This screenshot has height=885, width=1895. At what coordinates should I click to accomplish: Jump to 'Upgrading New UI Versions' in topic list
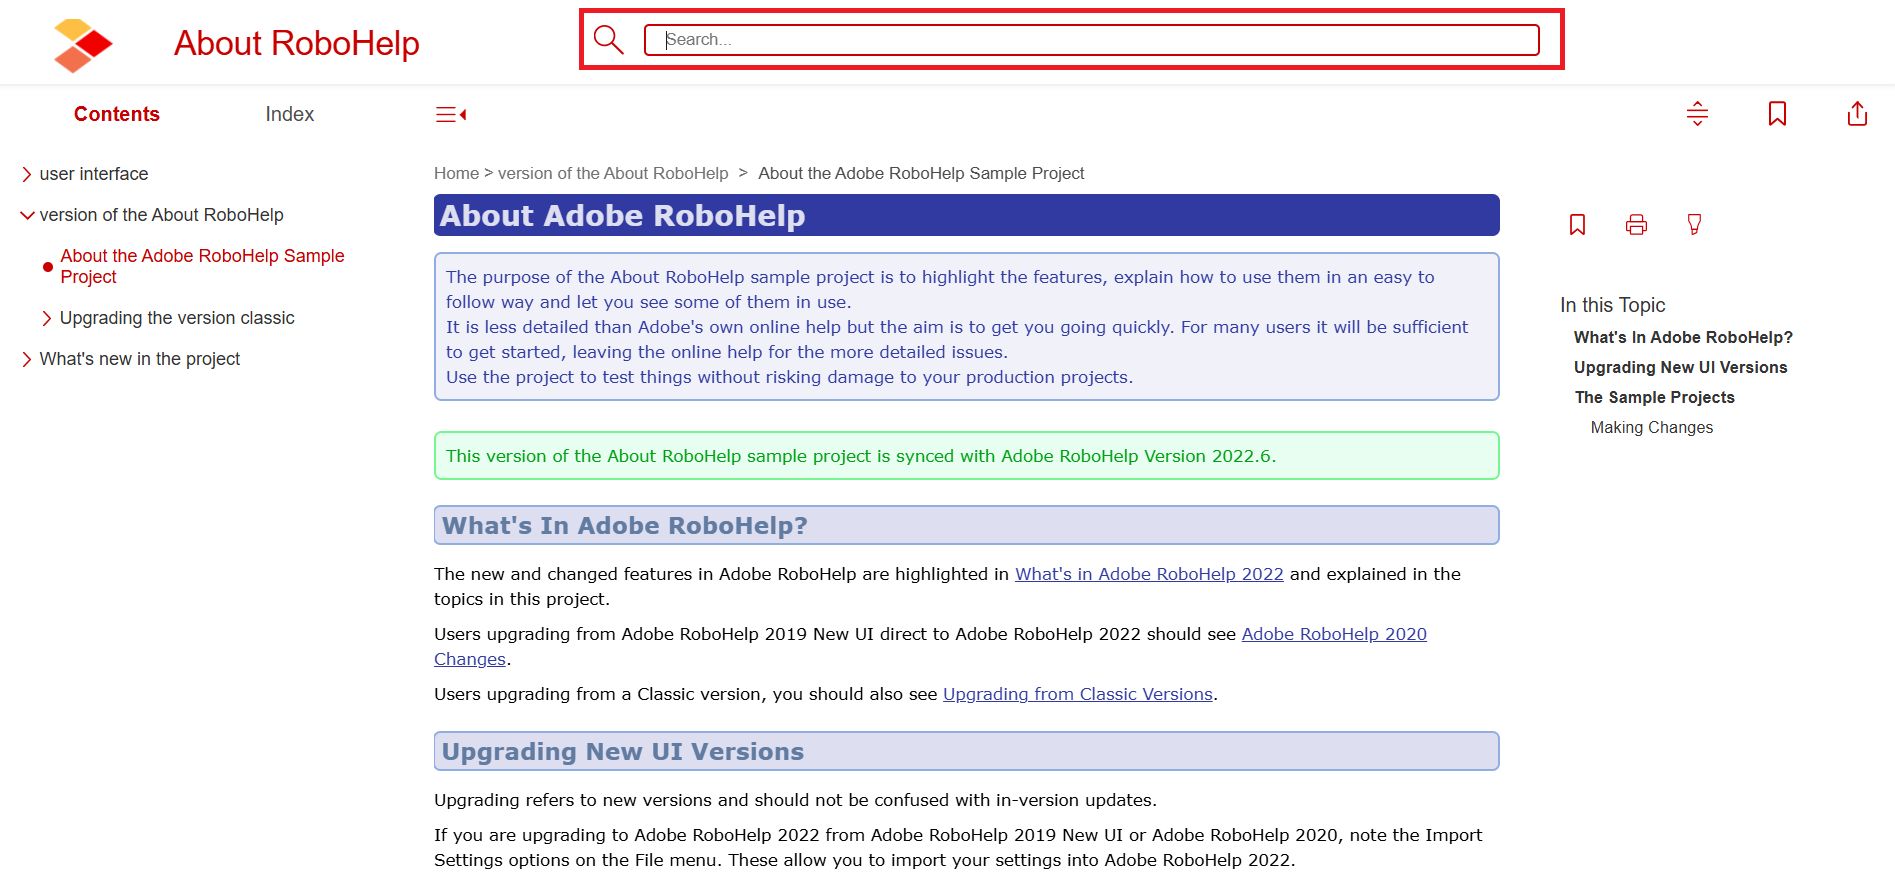(1680, 367)
